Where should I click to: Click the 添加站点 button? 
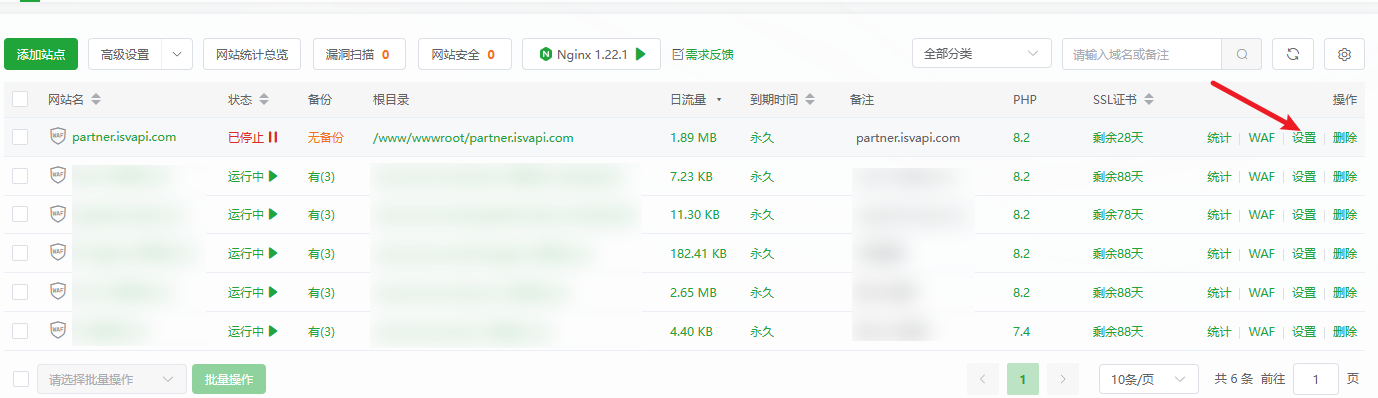pos(42,54)
